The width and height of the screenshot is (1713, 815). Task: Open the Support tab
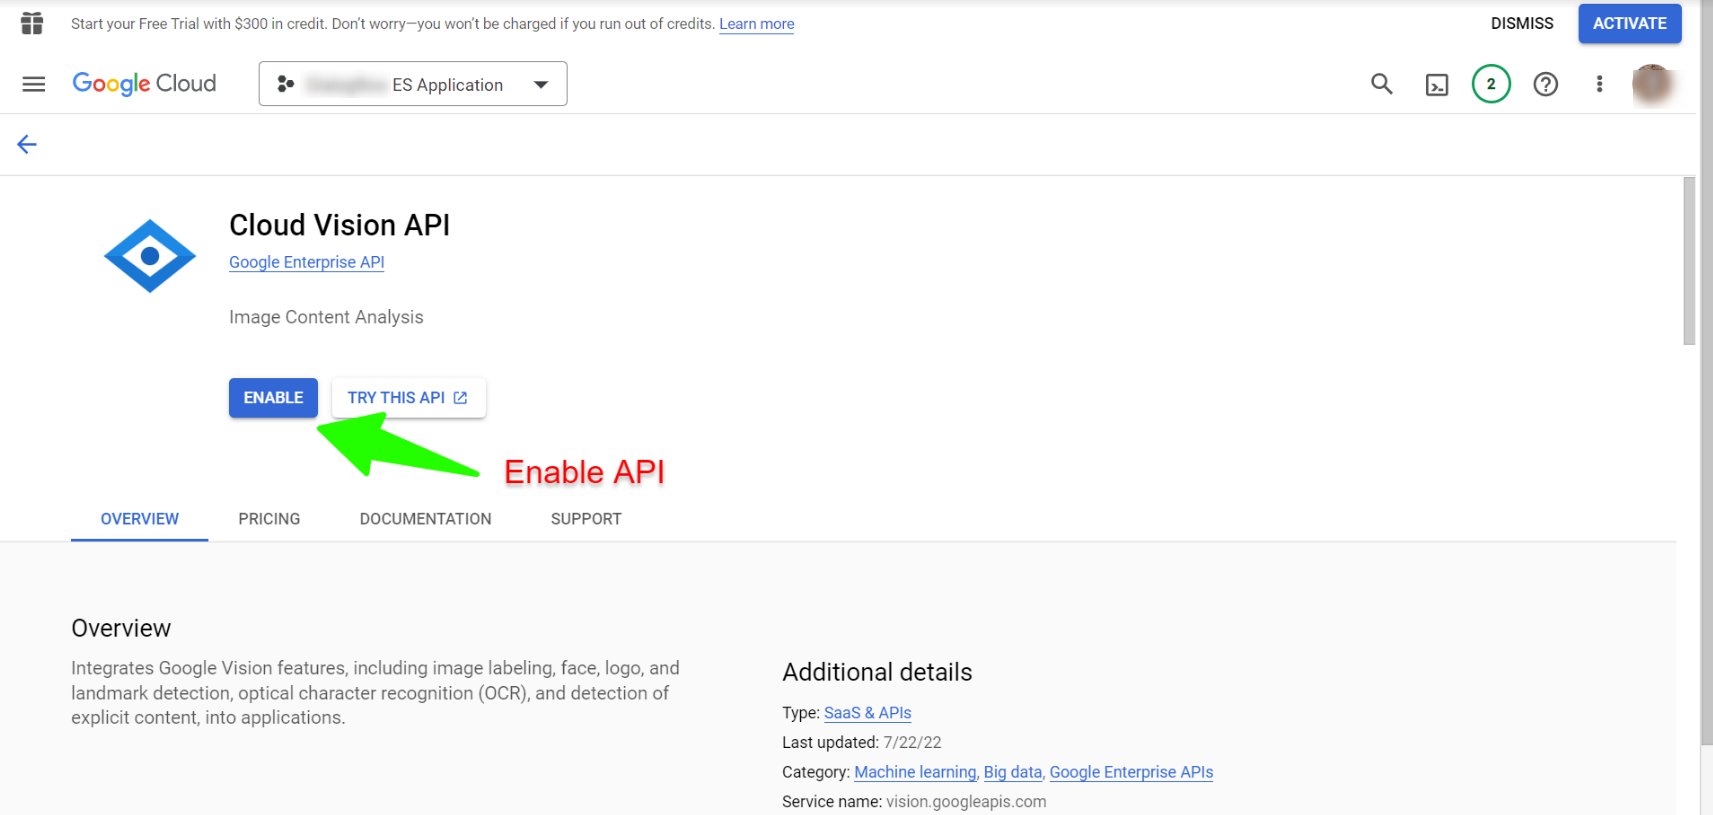(586, 519)
